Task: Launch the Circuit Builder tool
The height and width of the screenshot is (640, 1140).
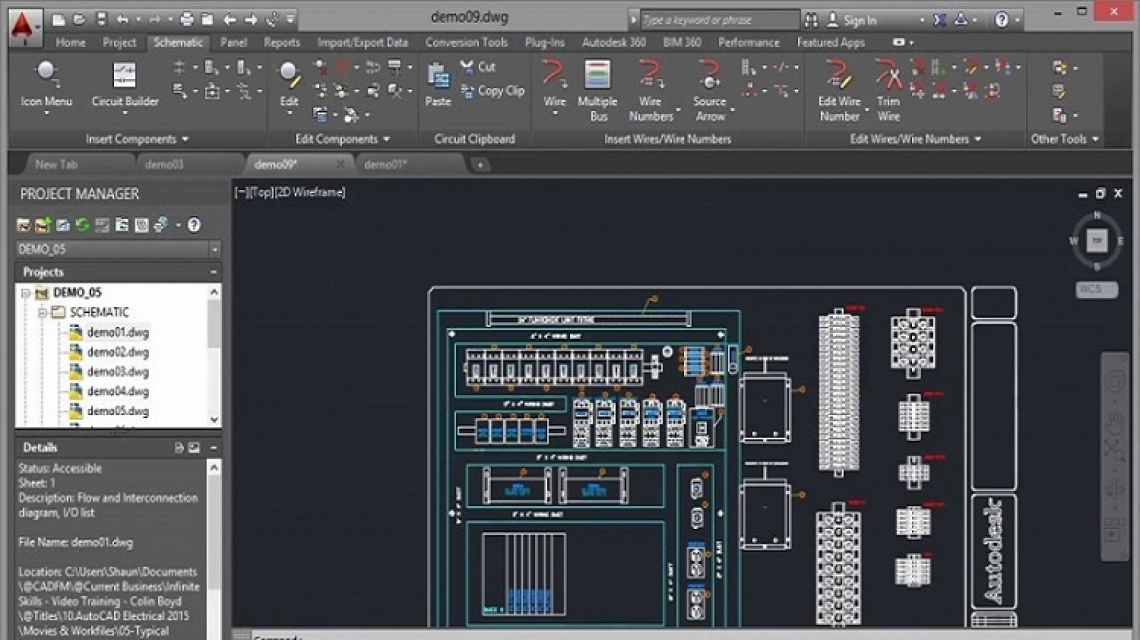Action: click(124, 86)
